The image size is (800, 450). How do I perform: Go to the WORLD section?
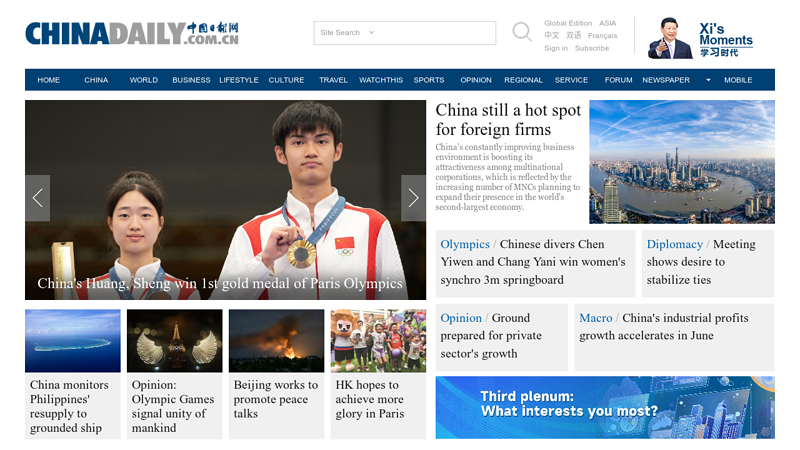coord(143,80)
